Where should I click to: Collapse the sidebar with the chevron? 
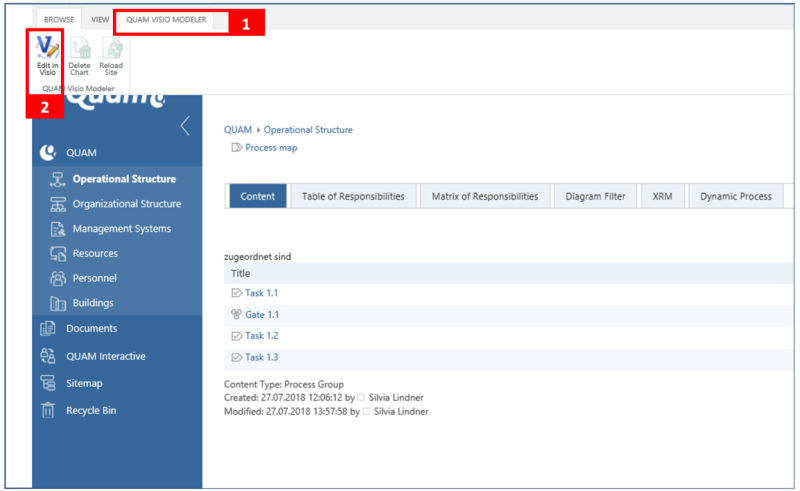184,126
